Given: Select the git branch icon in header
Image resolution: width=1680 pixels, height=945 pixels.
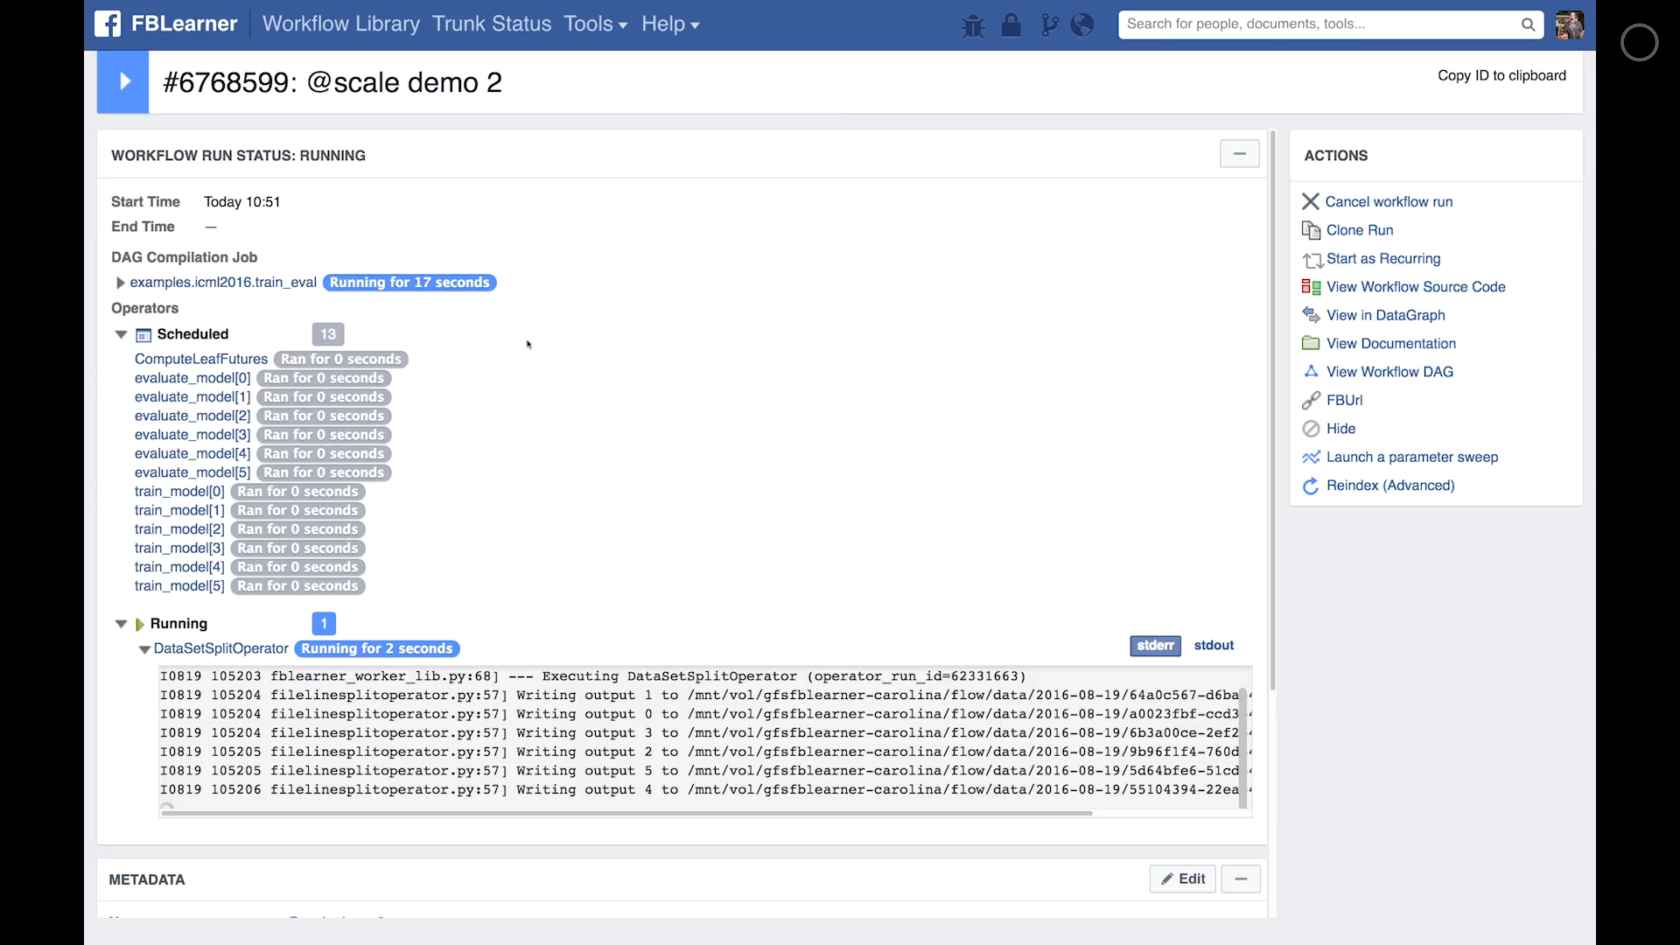Looking at the screenshot, I should 1047,24.
